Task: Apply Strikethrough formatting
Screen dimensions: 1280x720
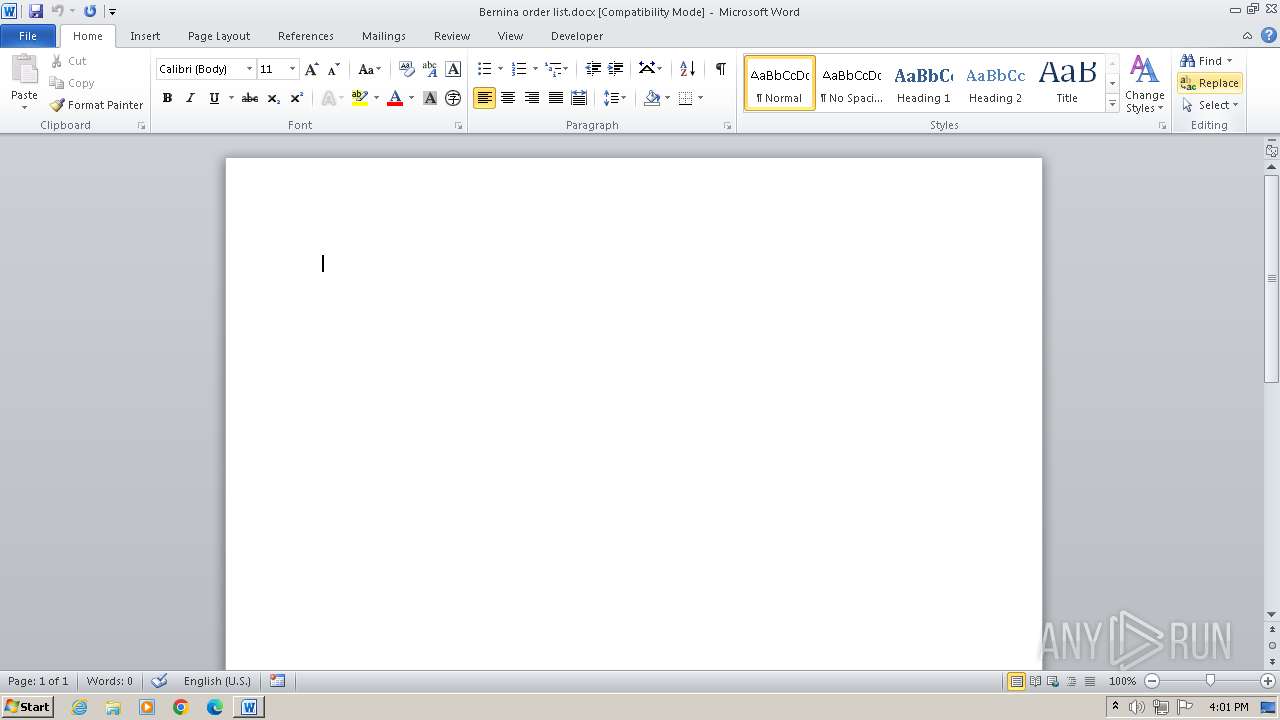Action: [x=250, y=98]
